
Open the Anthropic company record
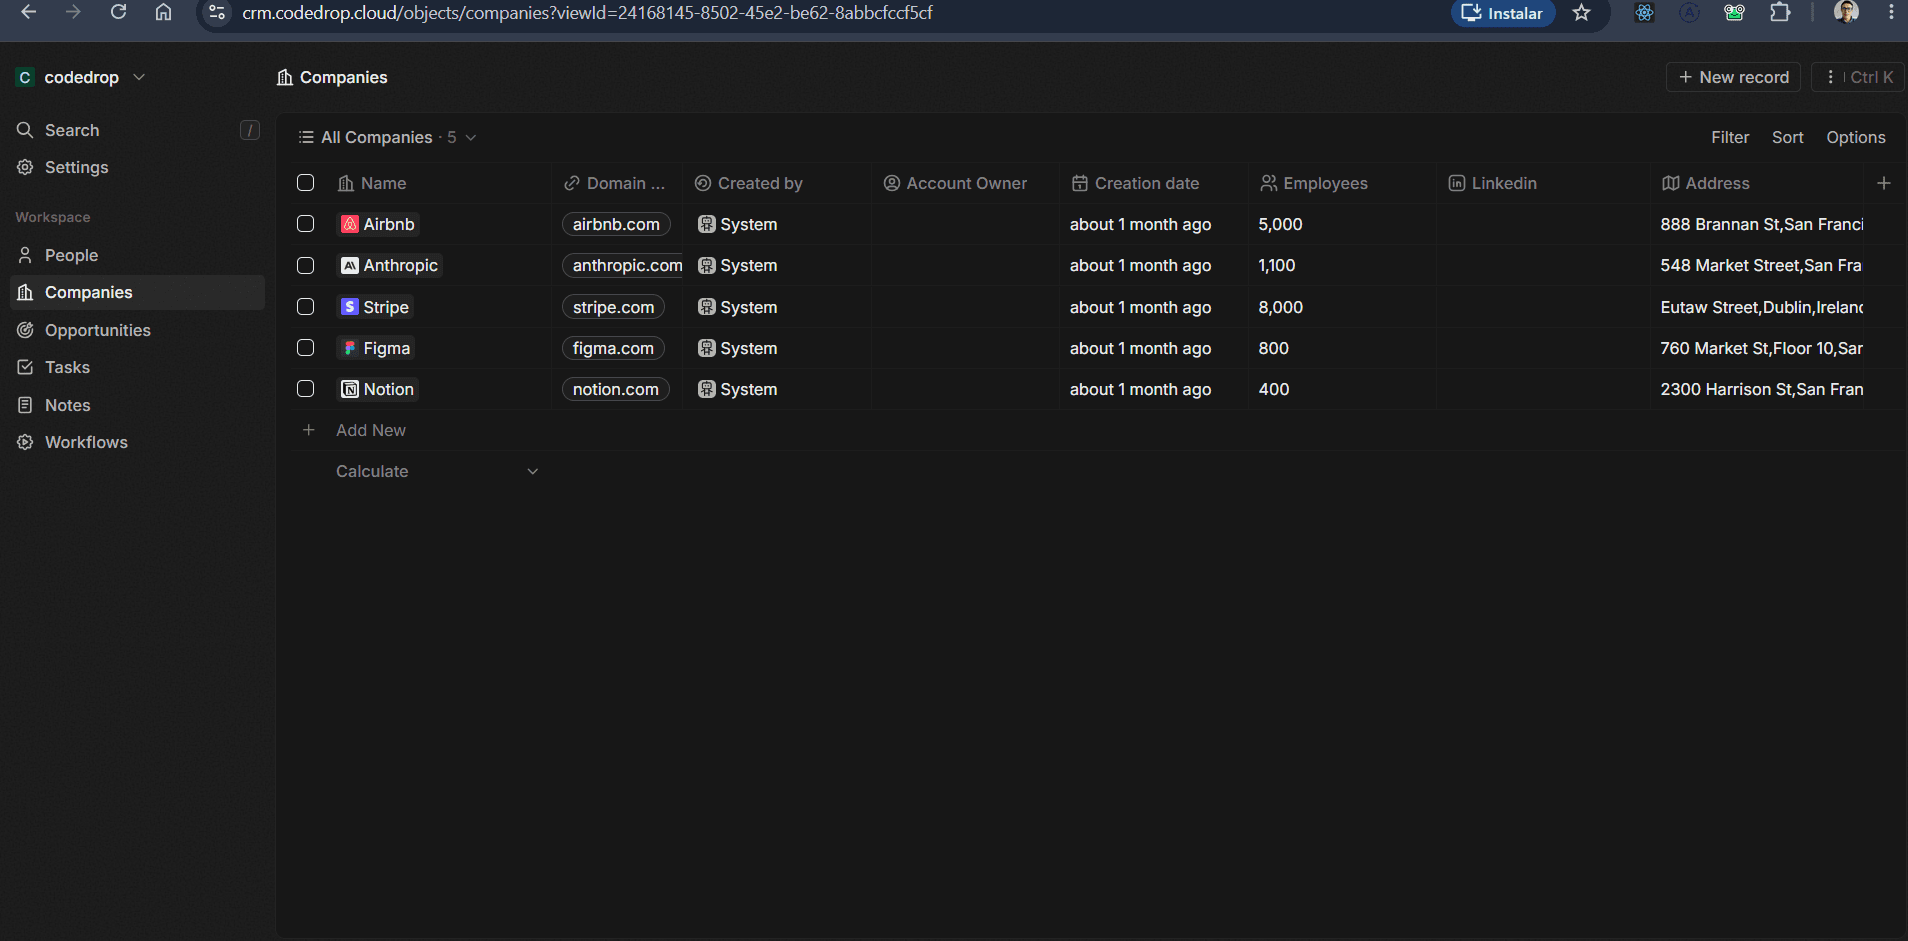pyautogui.click(x=390, y=265)
